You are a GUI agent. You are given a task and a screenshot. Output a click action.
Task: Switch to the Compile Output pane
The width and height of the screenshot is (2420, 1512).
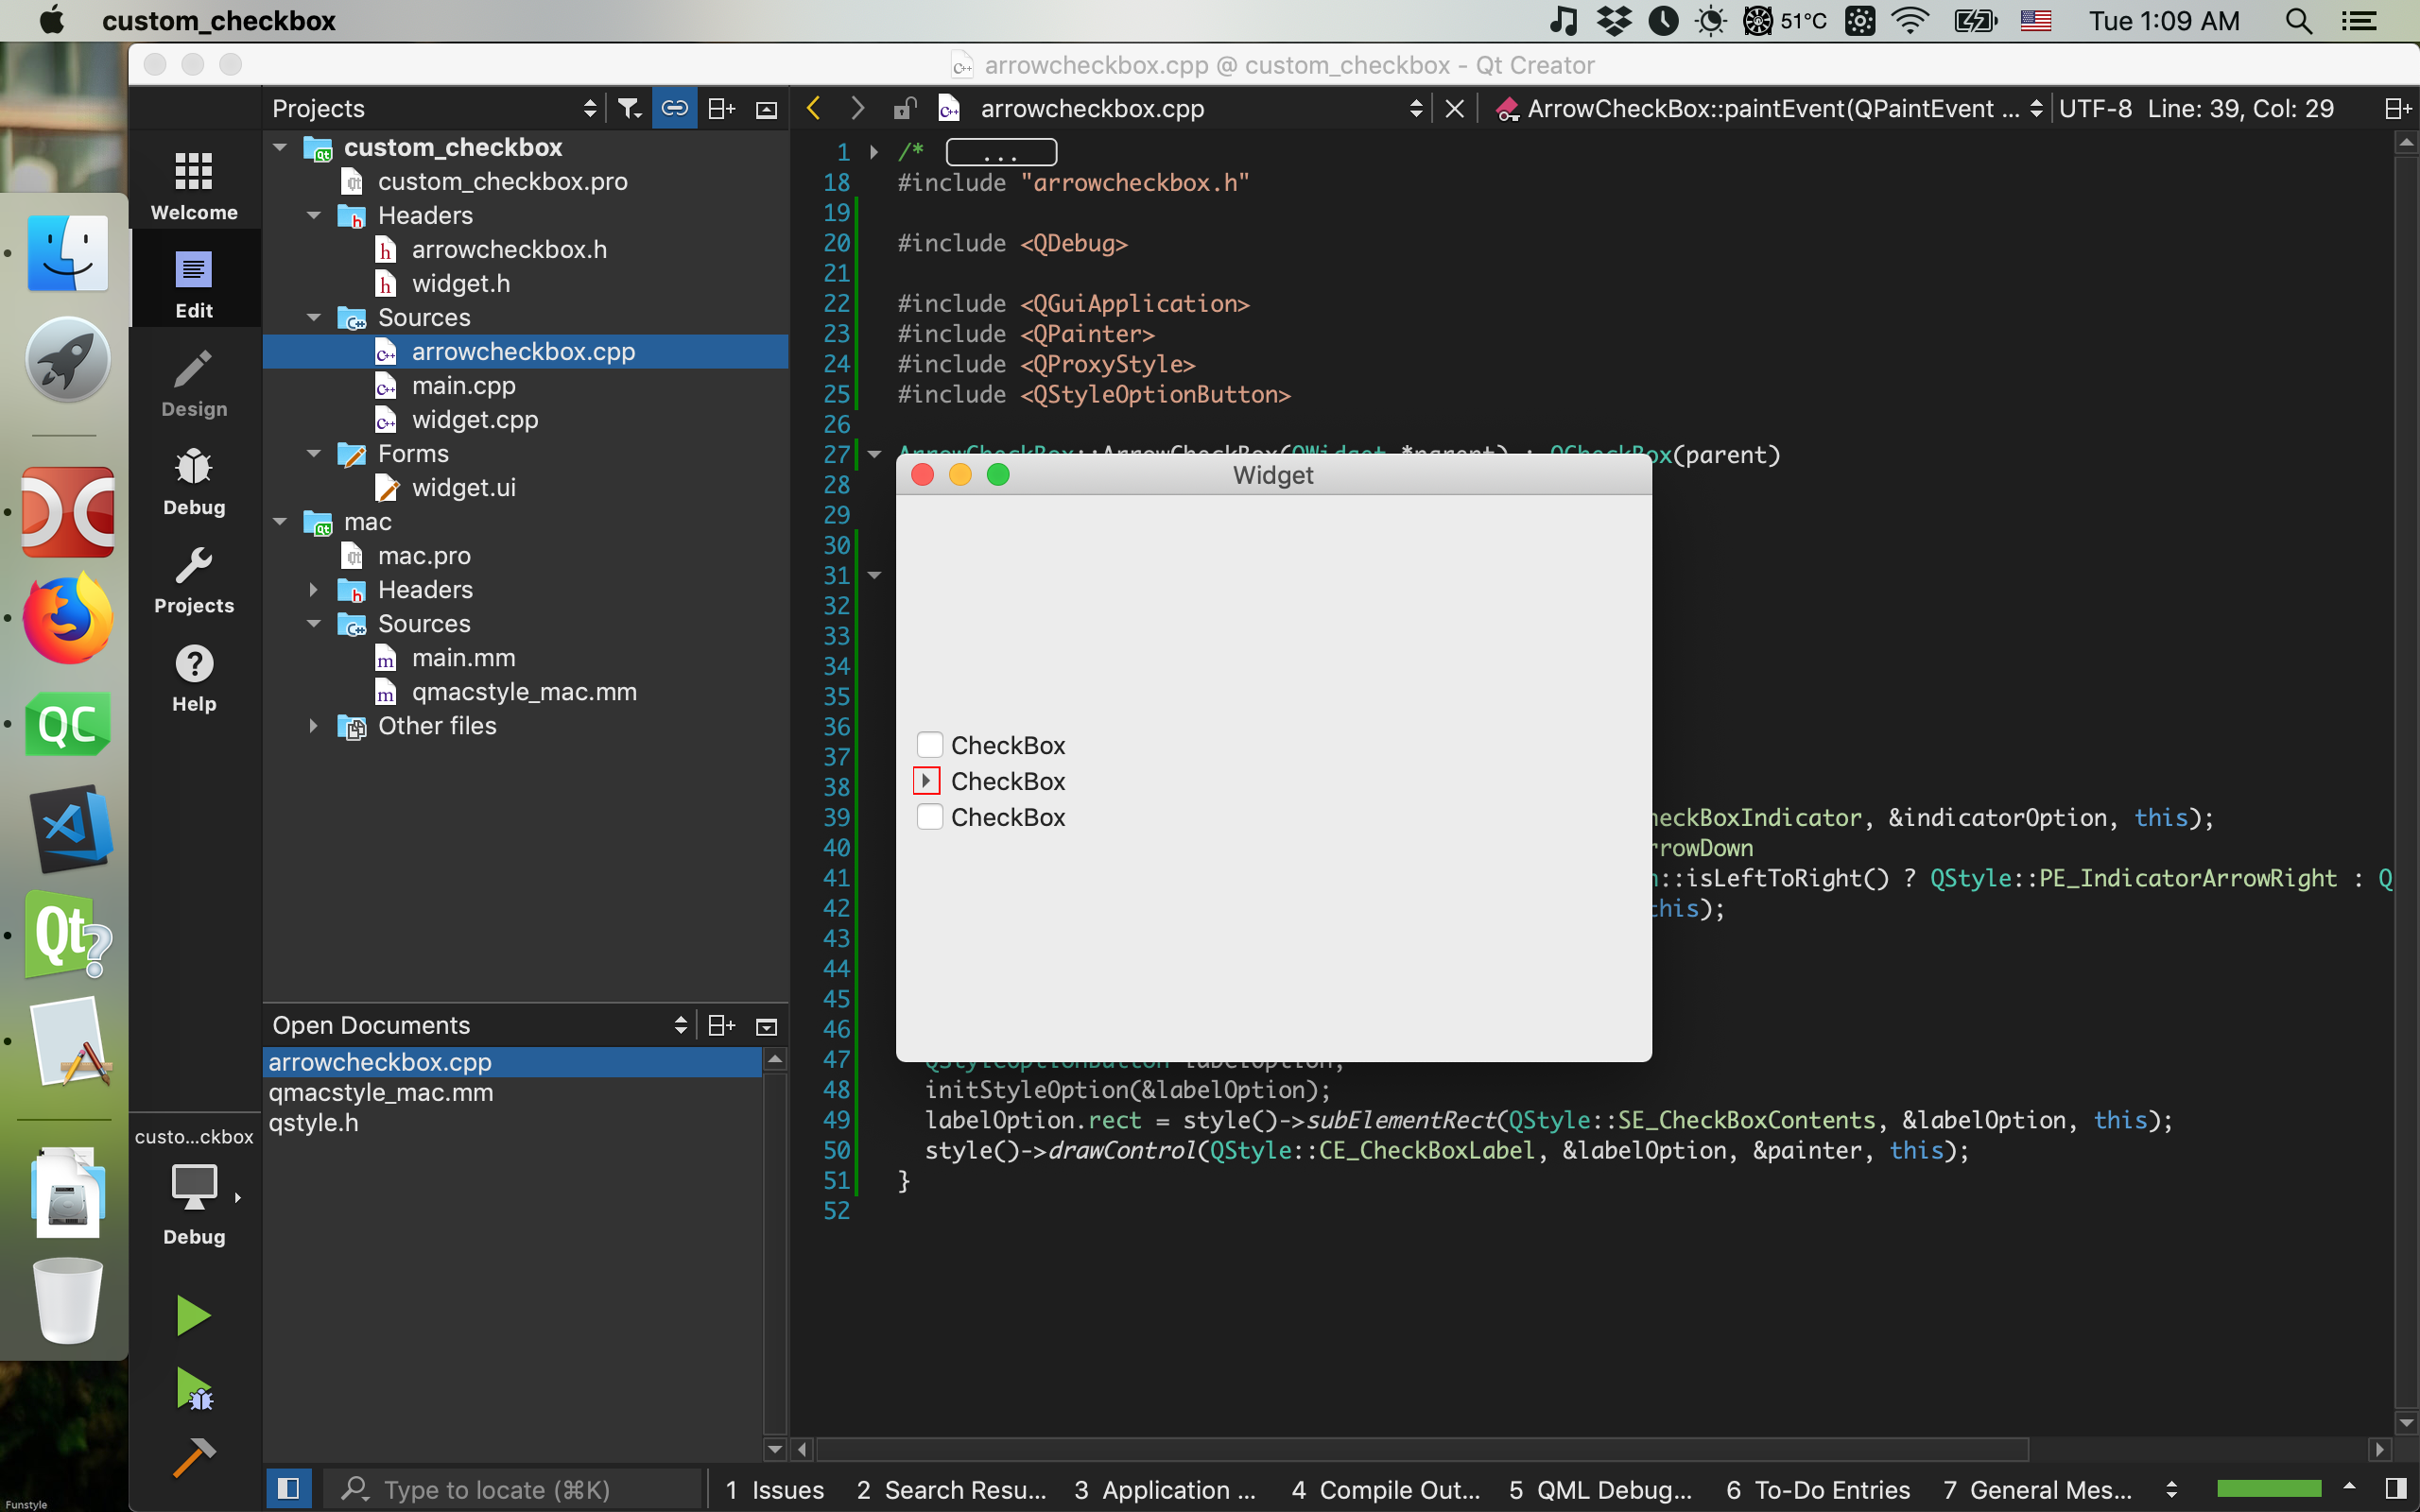[x=1383, y=1489]
